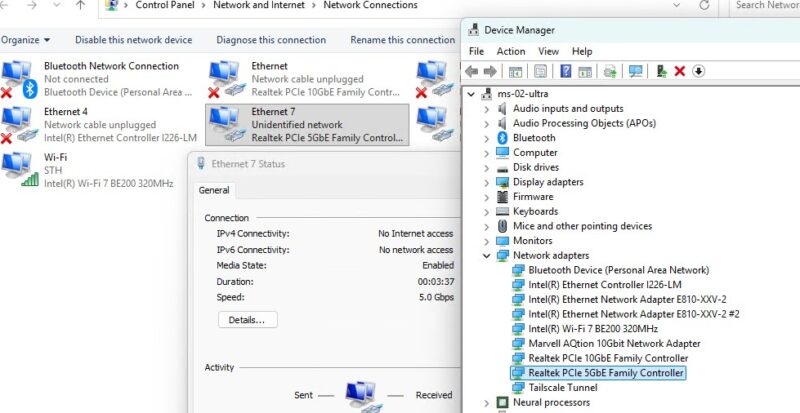Expand the Neural processors category chevron
Image resolution: width=800 pixels, height=413 pixels.
(486, 403)
